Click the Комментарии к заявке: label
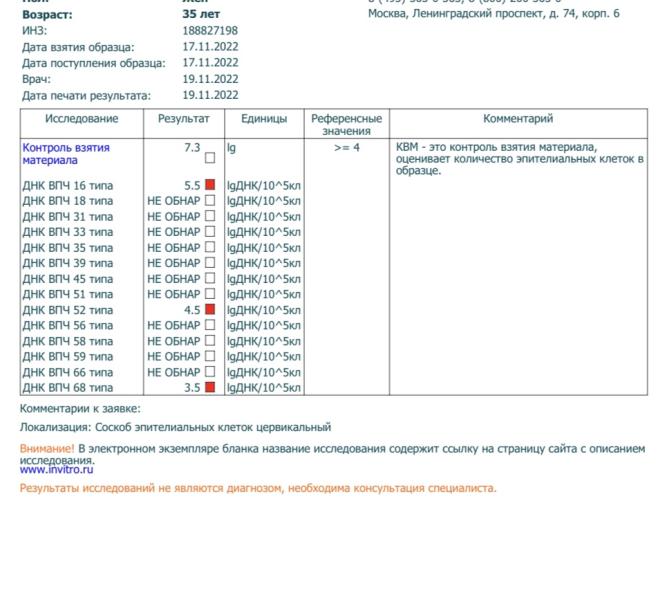This screenshot has width=666, height=600. (80, 409)
